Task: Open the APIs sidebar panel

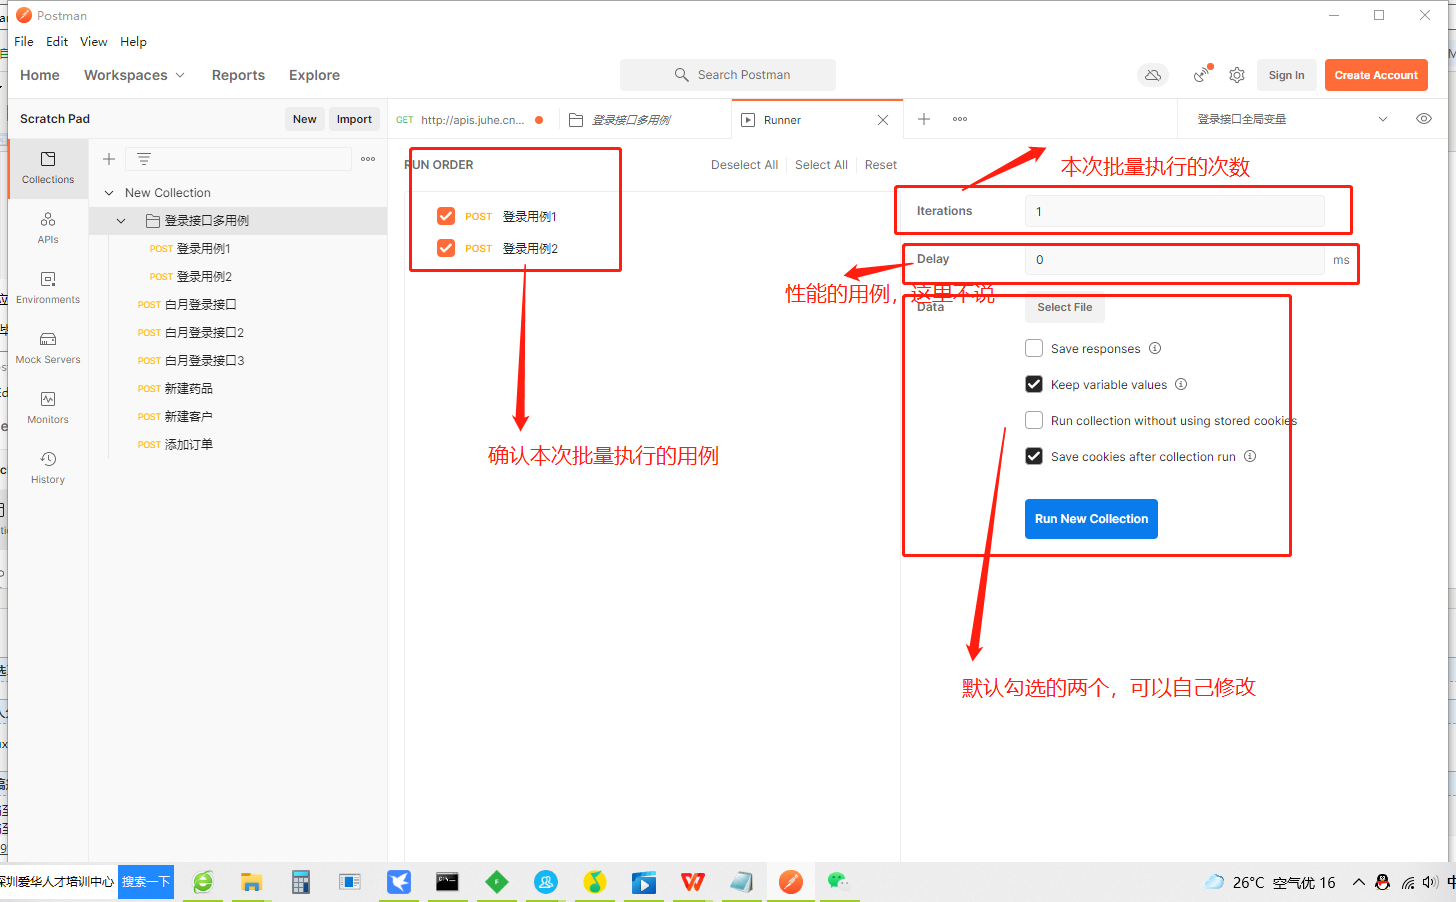Action: 48,228
